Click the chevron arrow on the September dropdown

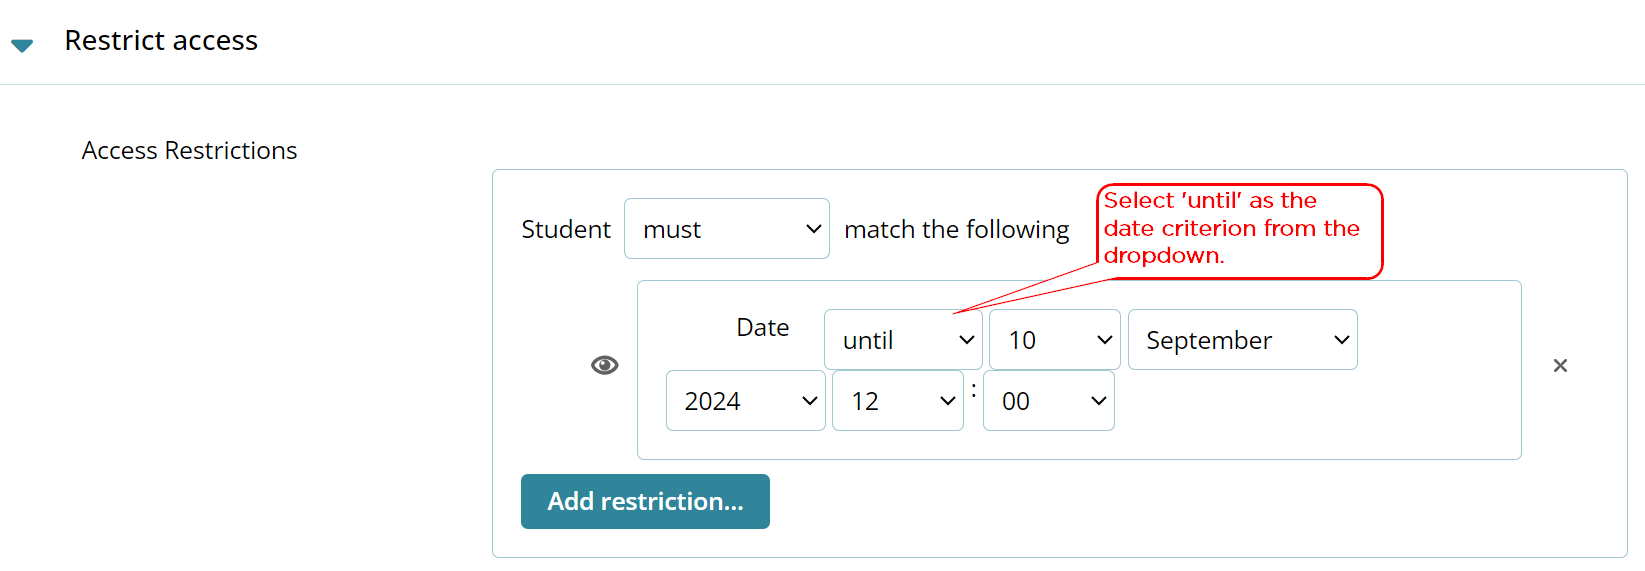(1341, 340)
